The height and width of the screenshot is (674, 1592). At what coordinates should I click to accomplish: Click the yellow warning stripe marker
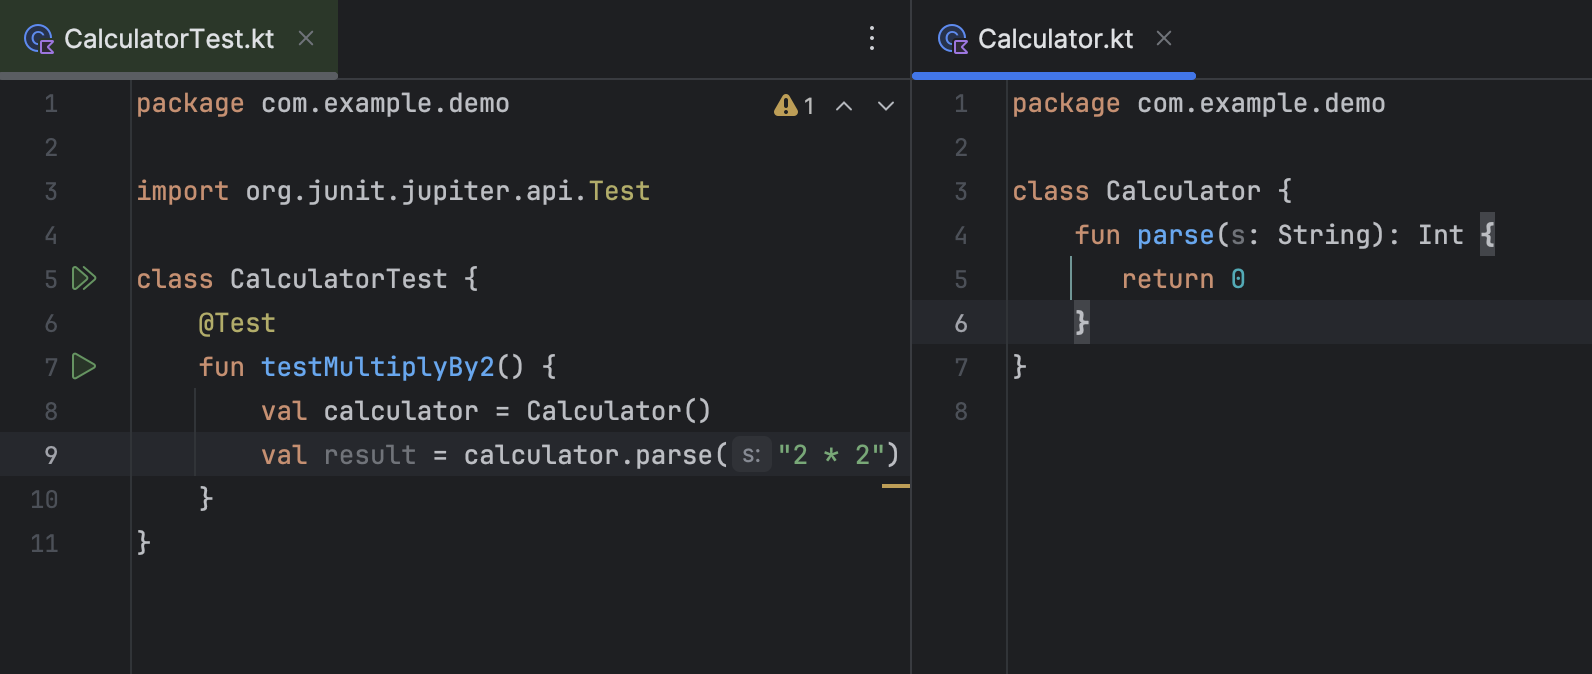pyautogui.click(x=896, y=486)
